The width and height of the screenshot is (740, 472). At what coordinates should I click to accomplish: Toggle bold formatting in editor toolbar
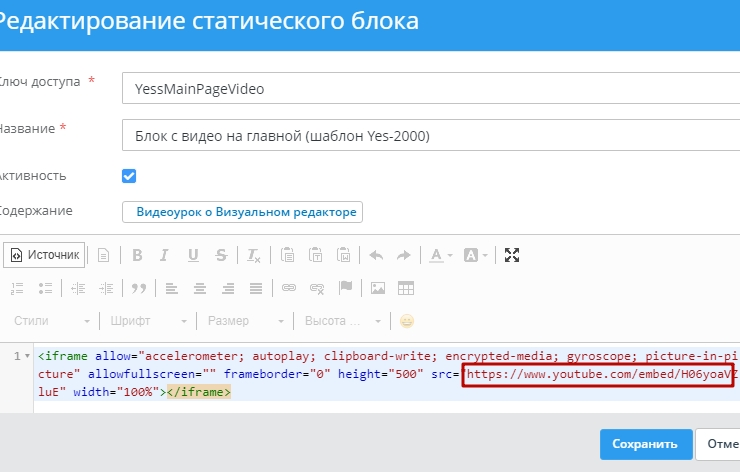[138, 255]
